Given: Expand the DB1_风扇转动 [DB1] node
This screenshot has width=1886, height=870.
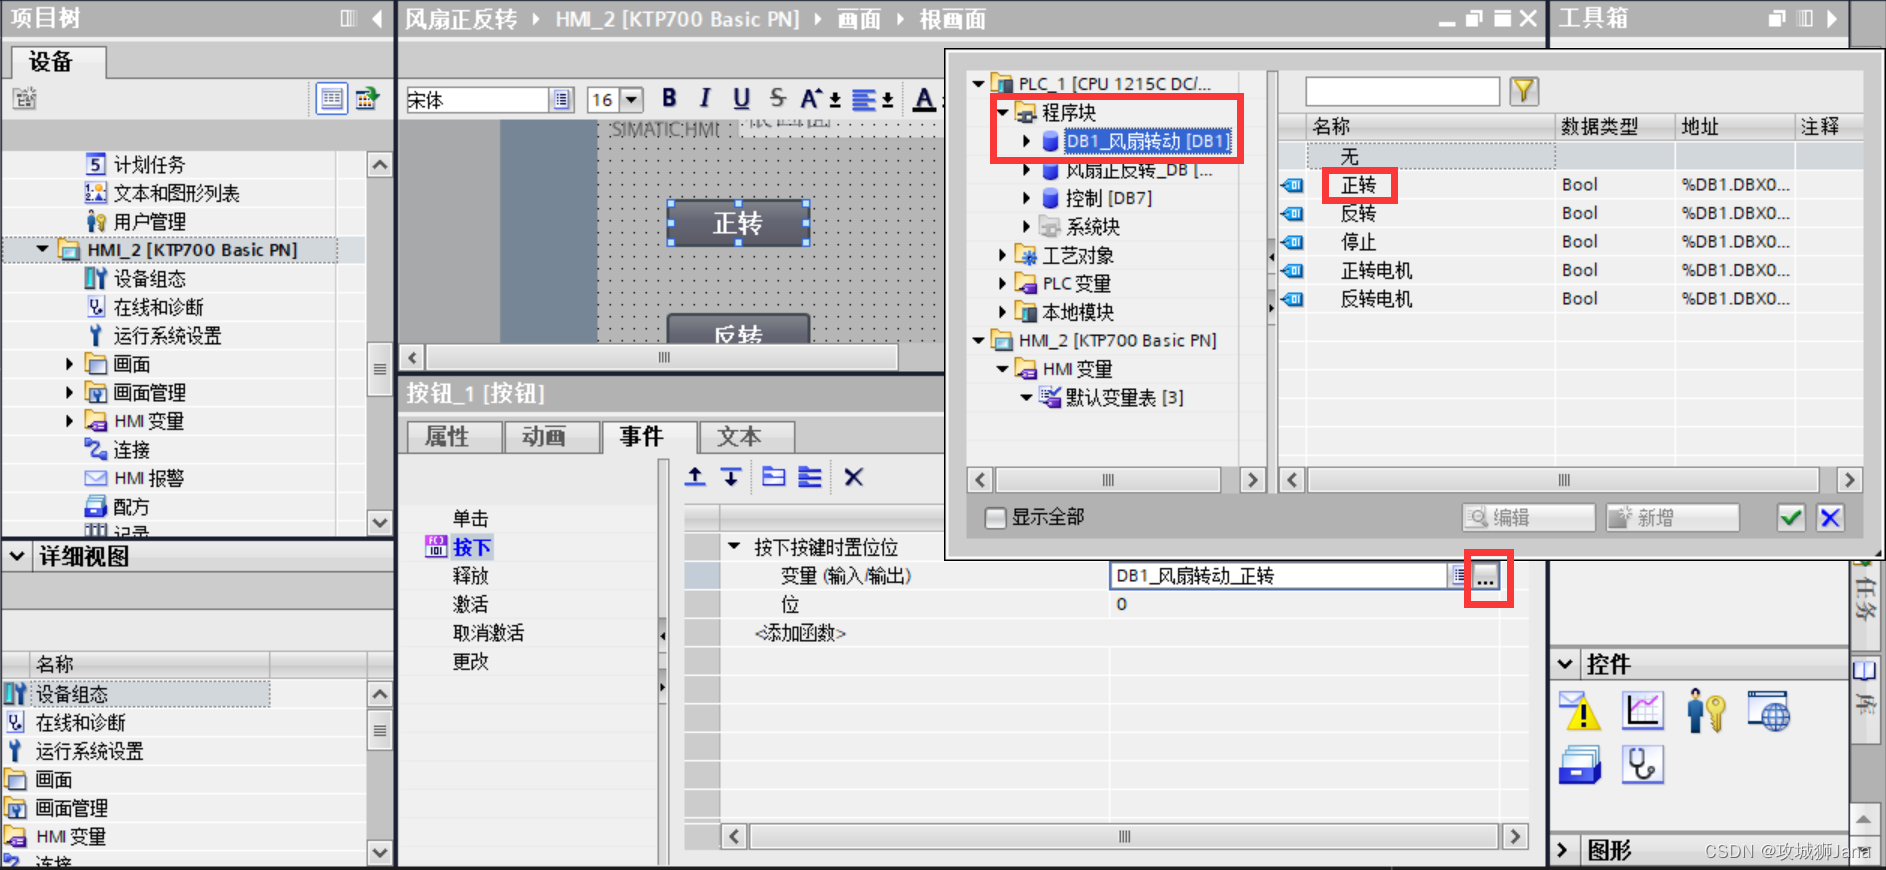Looking at the screenshot, I should [x=1026, y=142].
